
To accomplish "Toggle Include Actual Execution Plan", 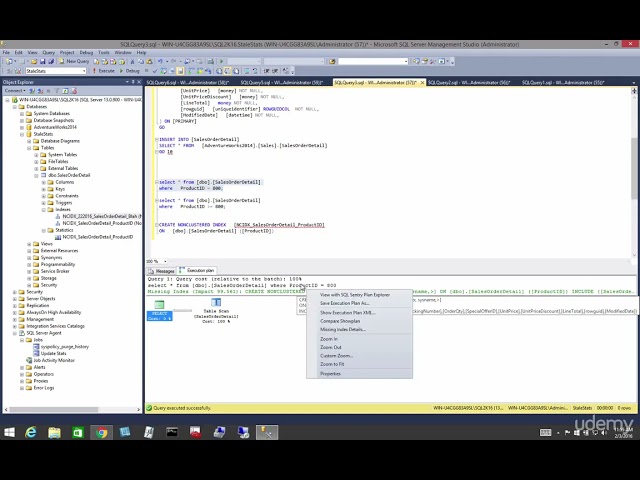I will pyautogui.click(x=191, y=71).
